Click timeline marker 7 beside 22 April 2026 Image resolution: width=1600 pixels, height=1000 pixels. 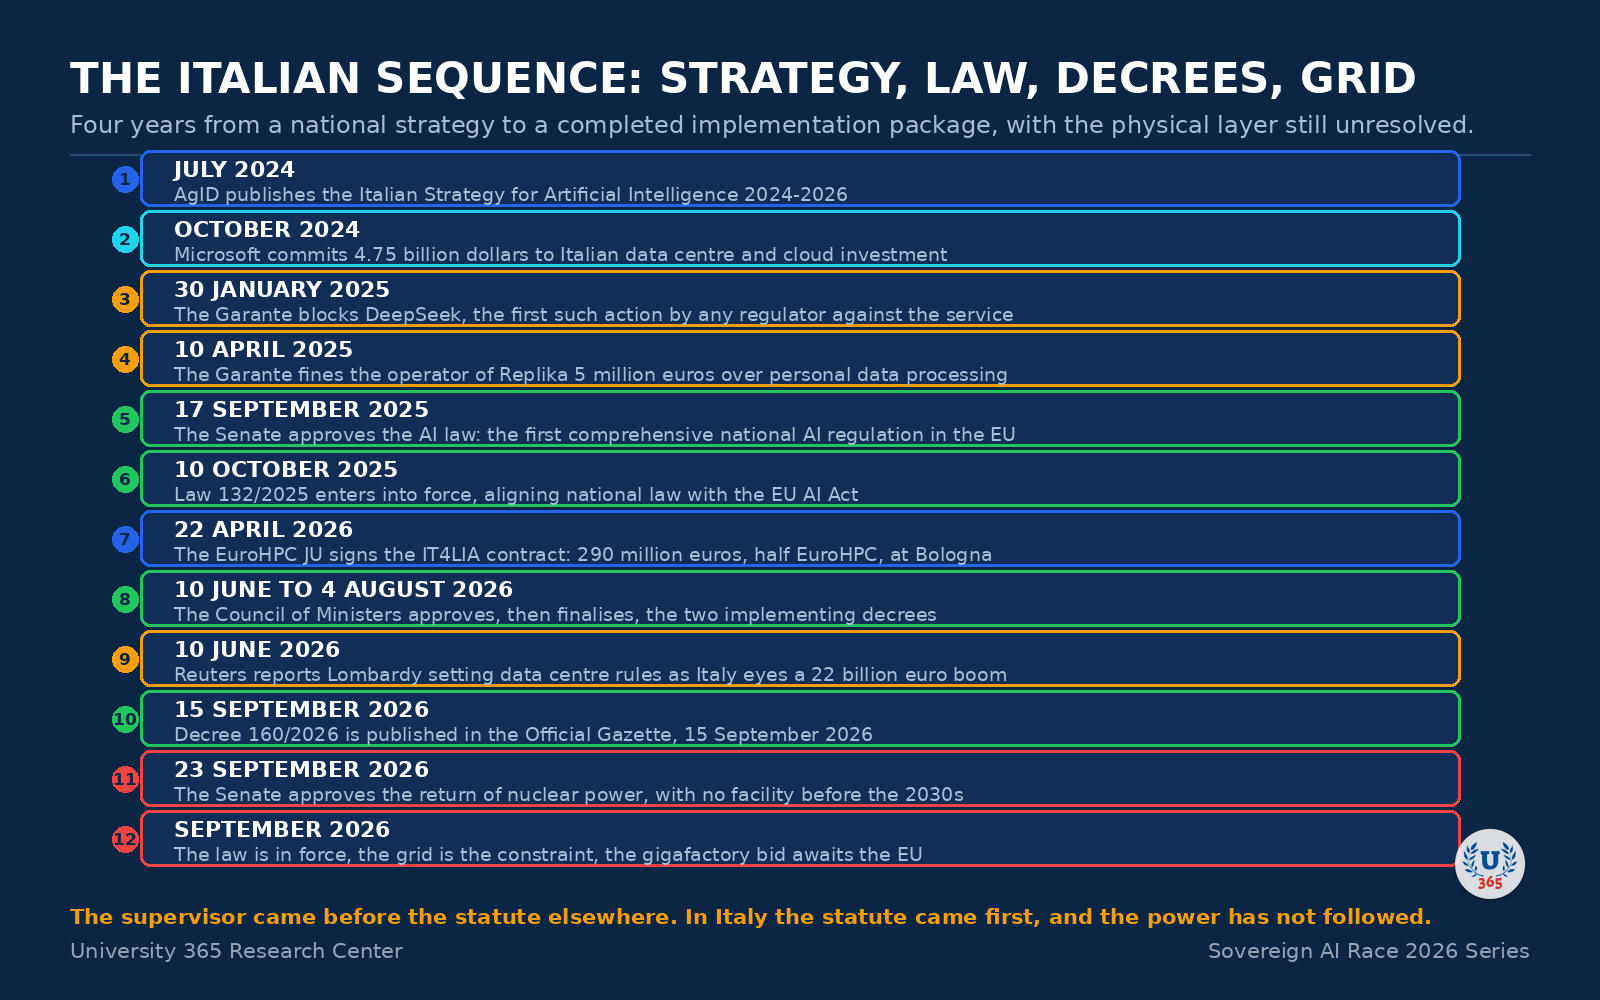125,539
